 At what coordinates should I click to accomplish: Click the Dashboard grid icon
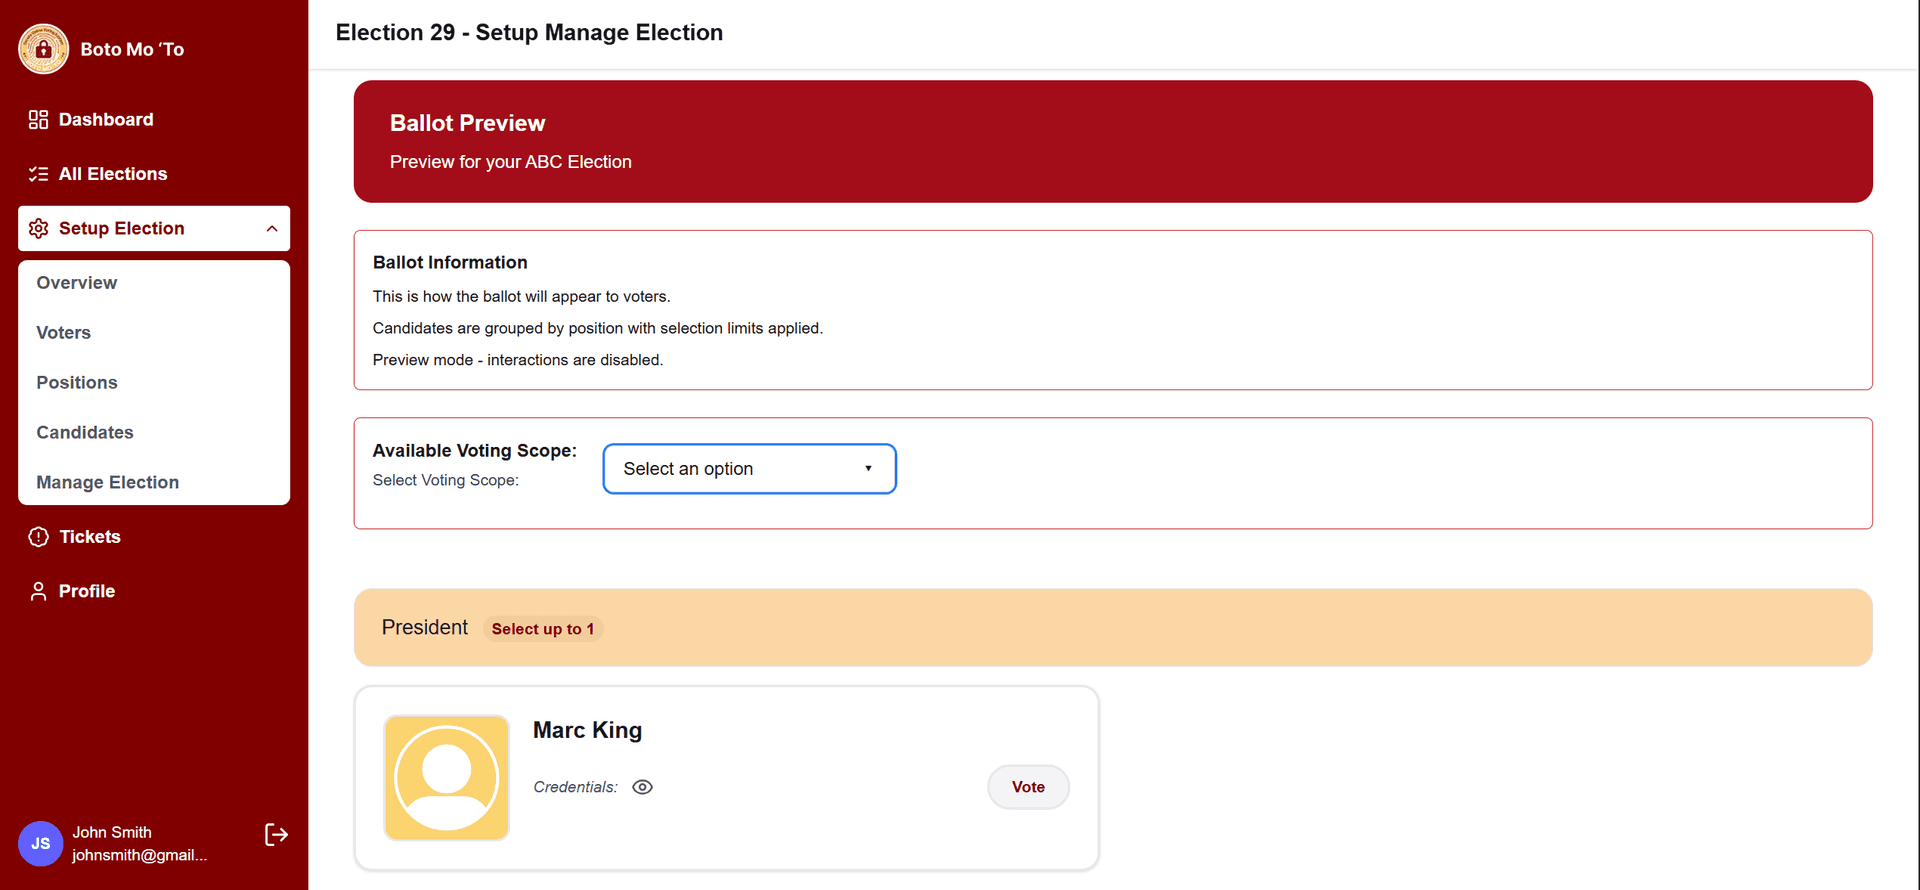point(38,120)
